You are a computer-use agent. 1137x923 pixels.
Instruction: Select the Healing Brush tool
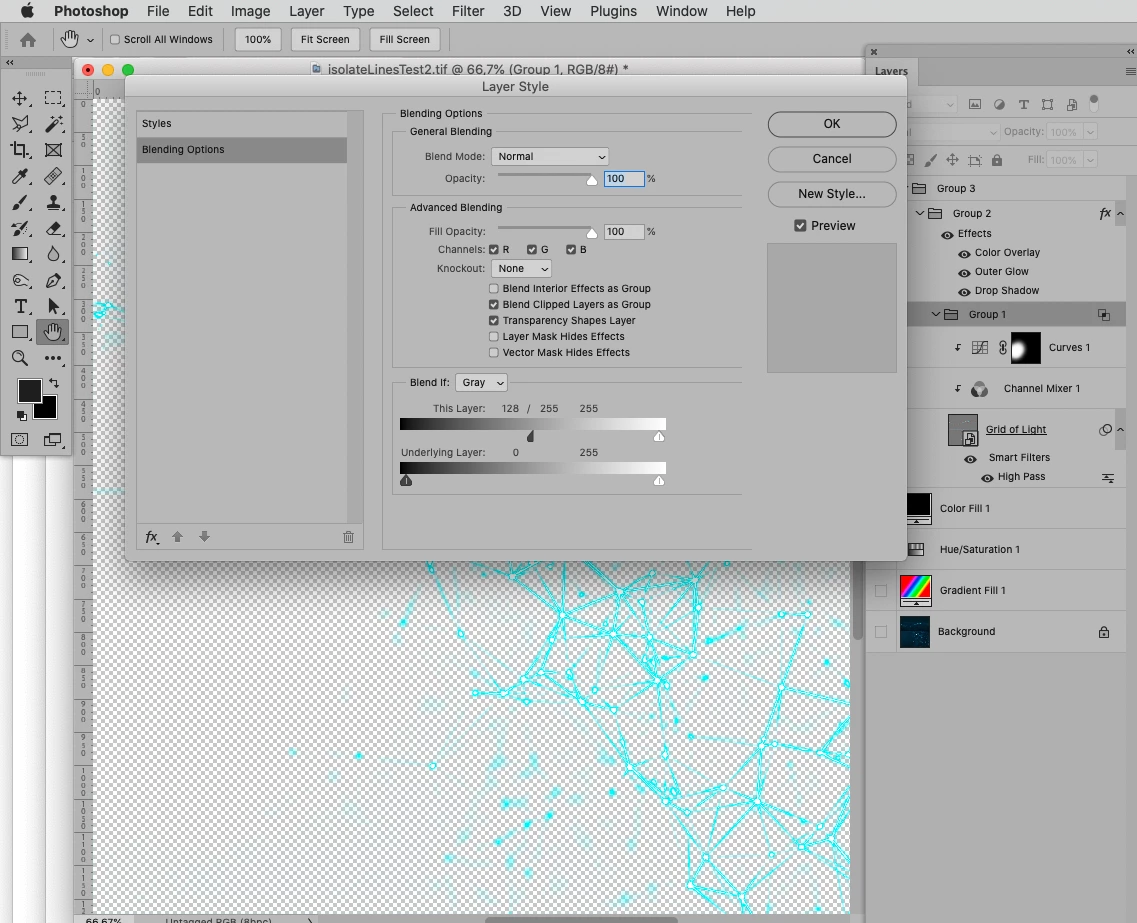(53, 176)
